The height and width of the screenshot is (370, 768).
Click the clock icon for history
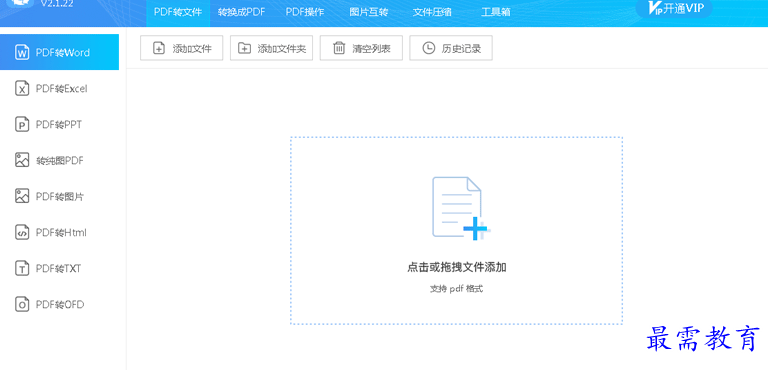[429, 48]
